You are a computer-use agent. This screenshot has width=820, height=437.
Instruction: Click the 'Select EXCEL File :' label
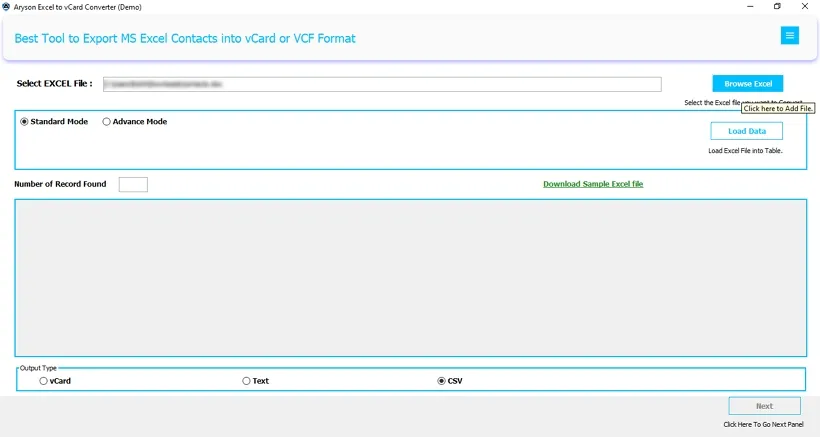point(54,84)
